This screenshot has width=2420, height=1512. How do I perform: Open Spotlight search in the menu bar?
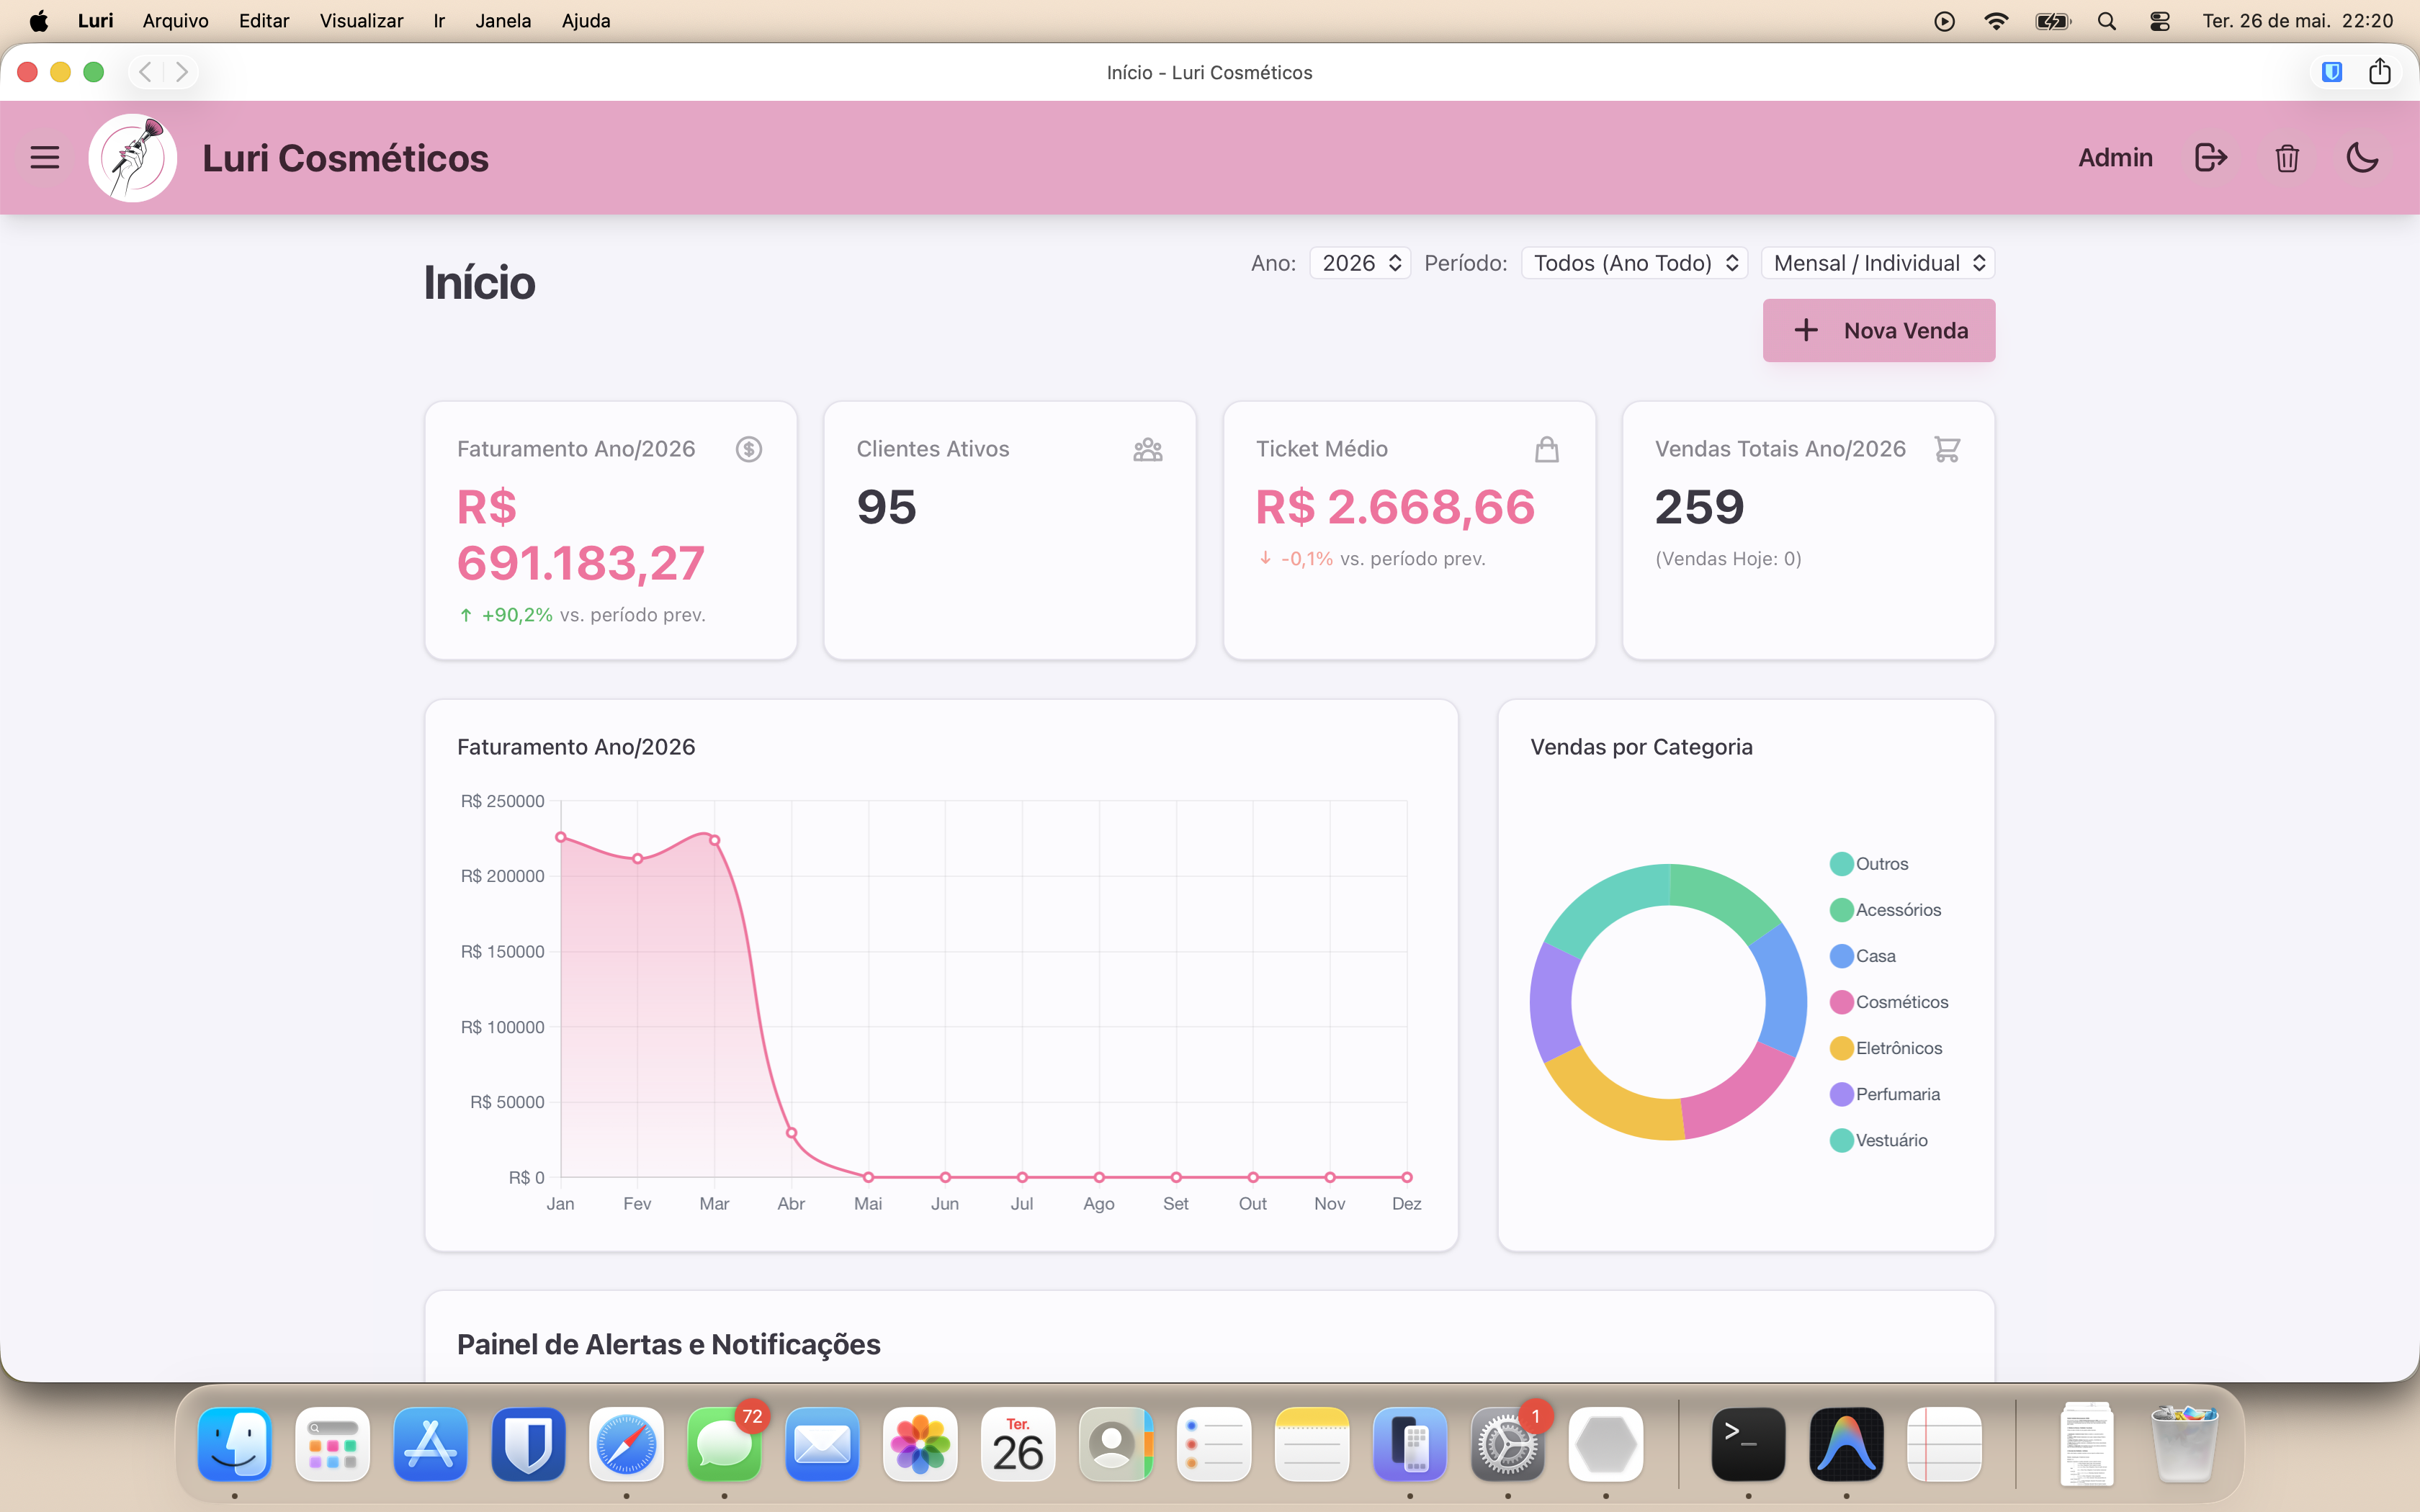tap(2107, 21)
